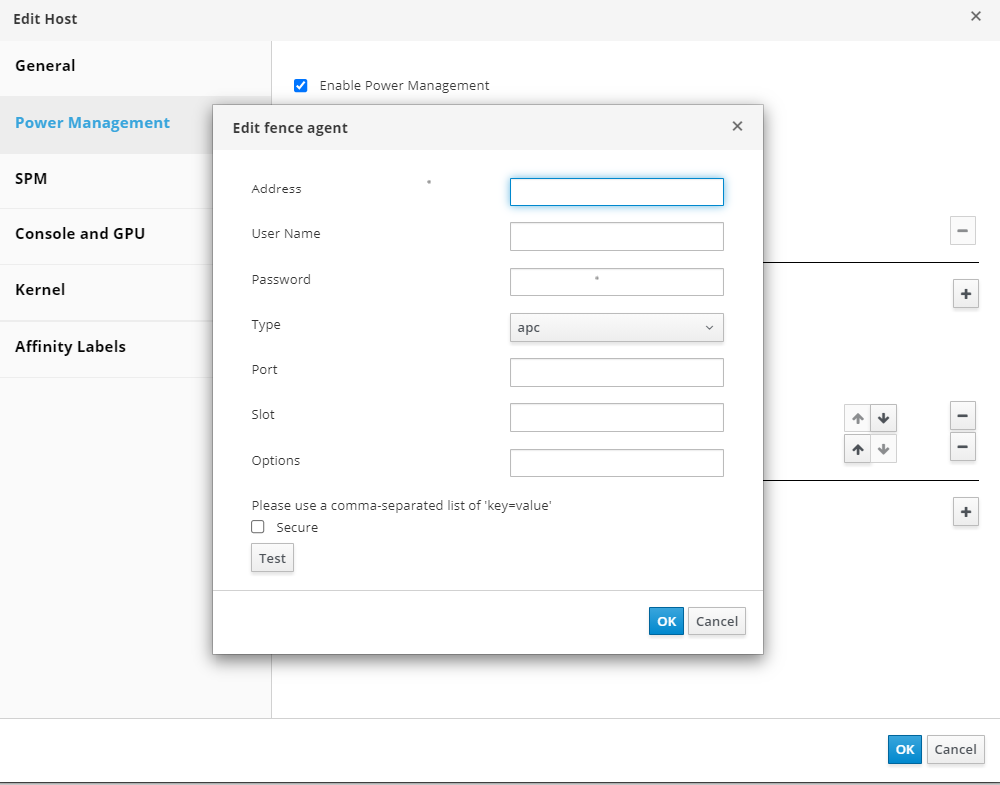Remove the first agent row beside the arrows
Image resolution: width=1000 pixels, height=785 pixels.
(962, 415)
